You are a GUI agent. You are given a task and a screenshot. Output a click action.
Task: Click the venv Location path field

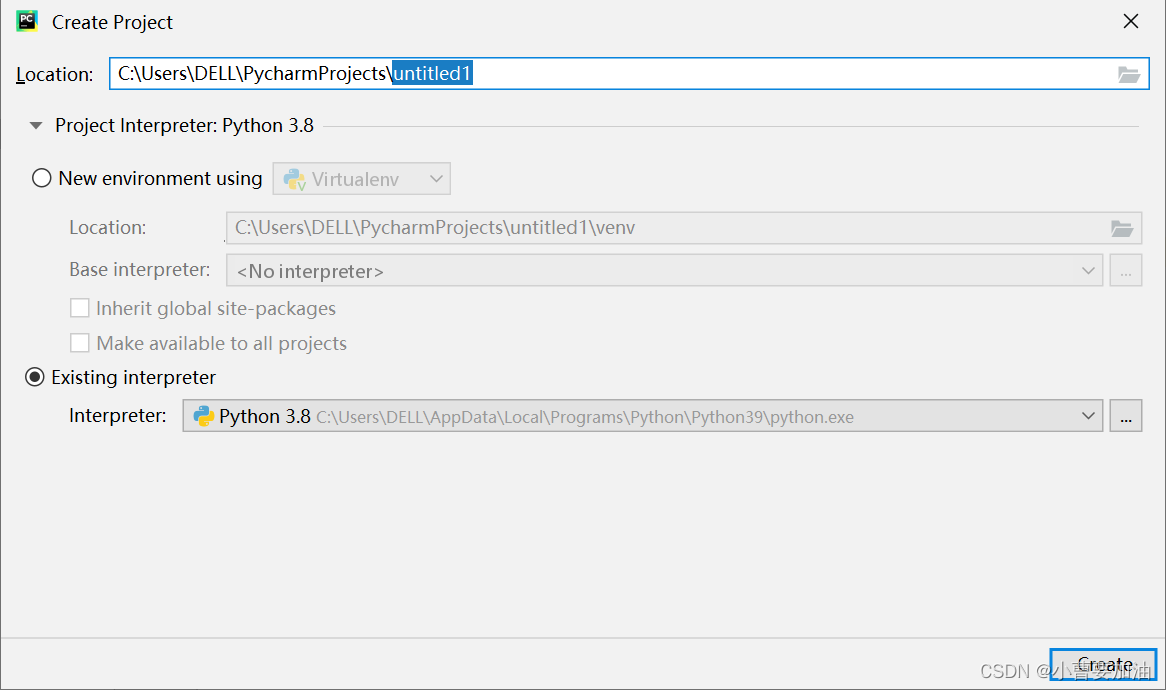point(683,228)
